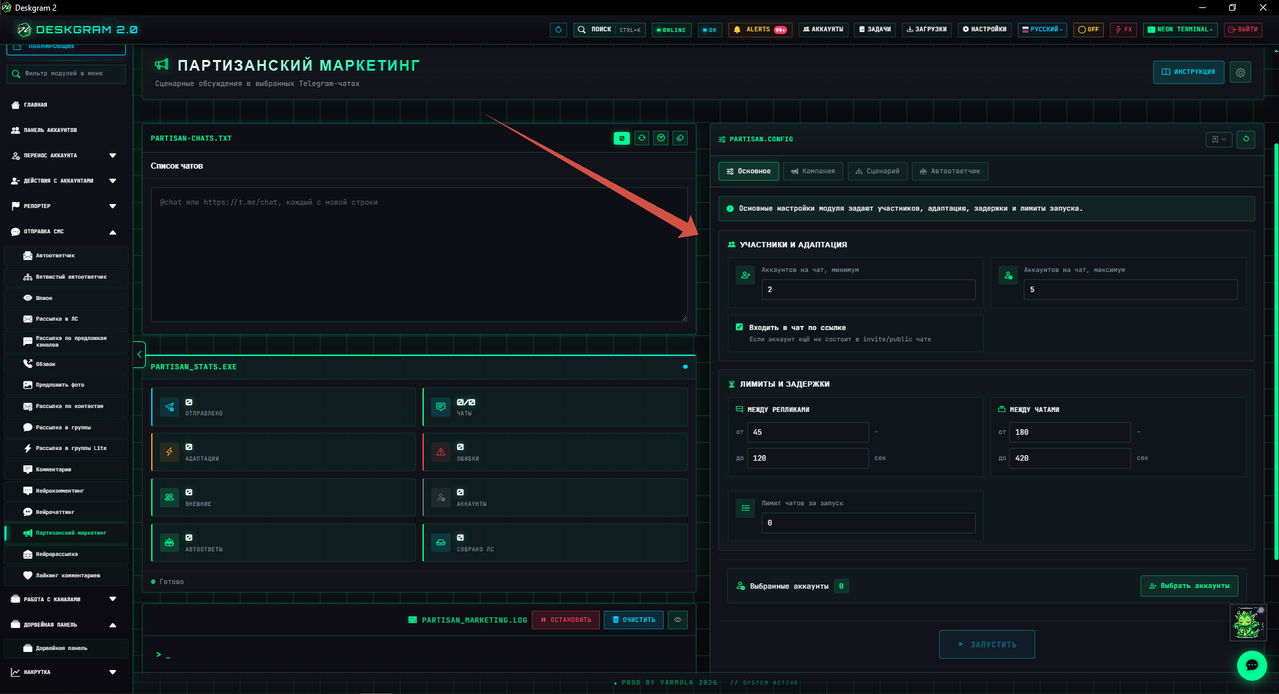Click the pixel frog mascot avatar
This screenshot has width=1279, height=694.
coord(1247,623)
